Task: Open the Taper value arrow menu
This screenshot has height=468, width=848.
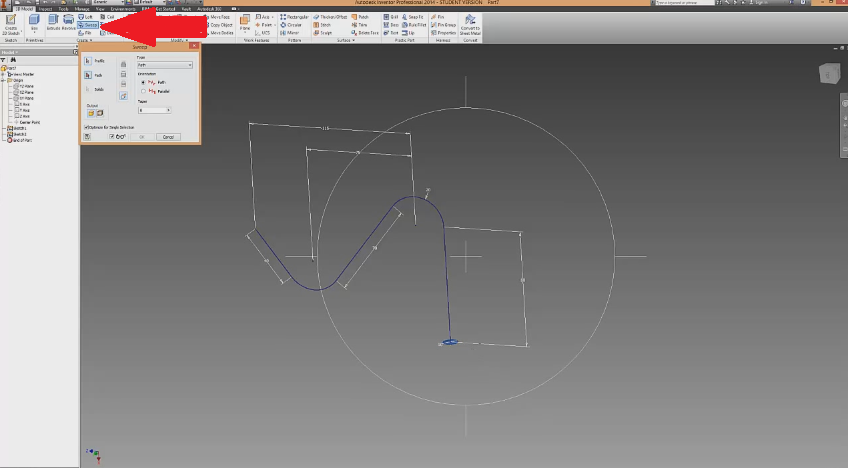Action: tap(168, 110)
